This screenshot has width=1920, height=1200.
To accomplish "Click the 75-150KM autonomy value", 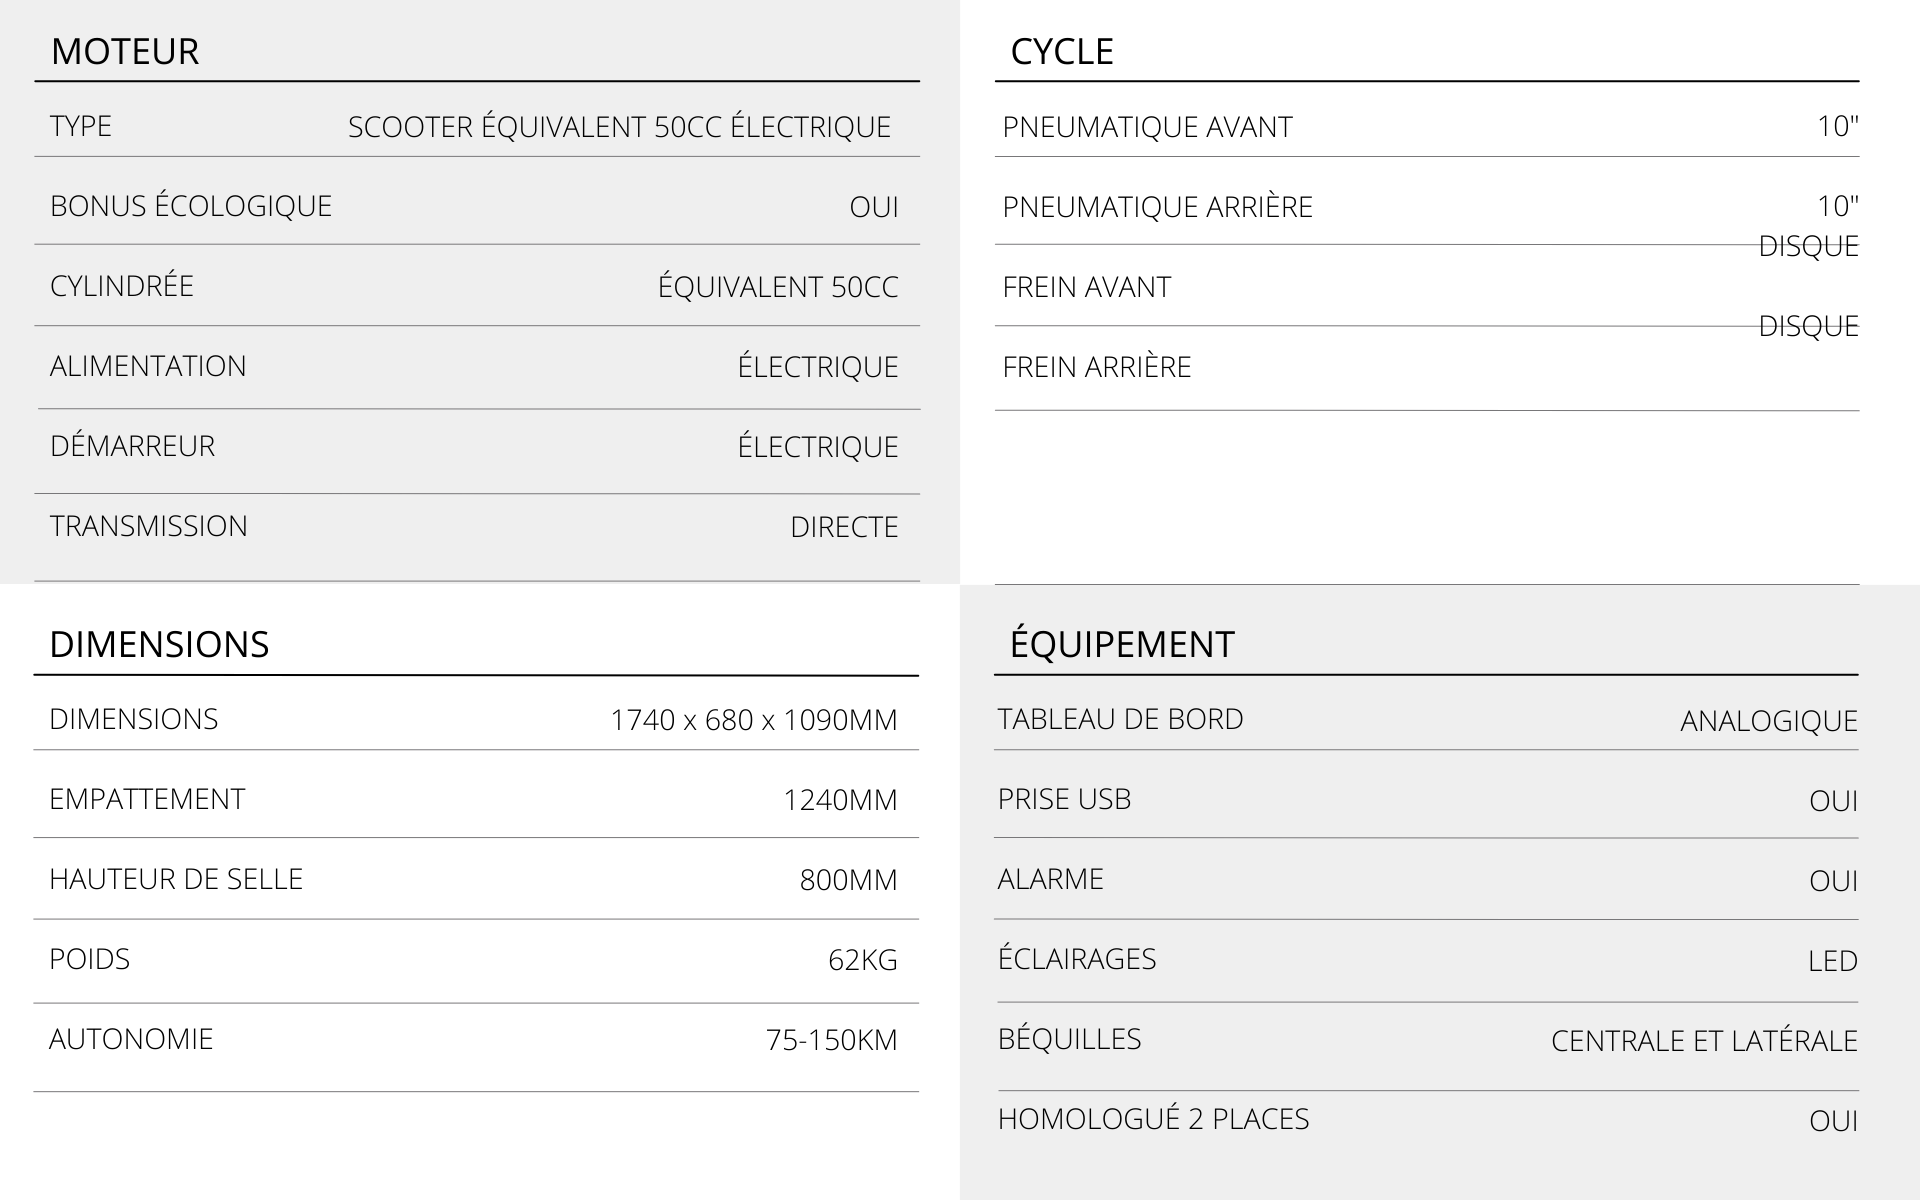I will coord(831,1040).
